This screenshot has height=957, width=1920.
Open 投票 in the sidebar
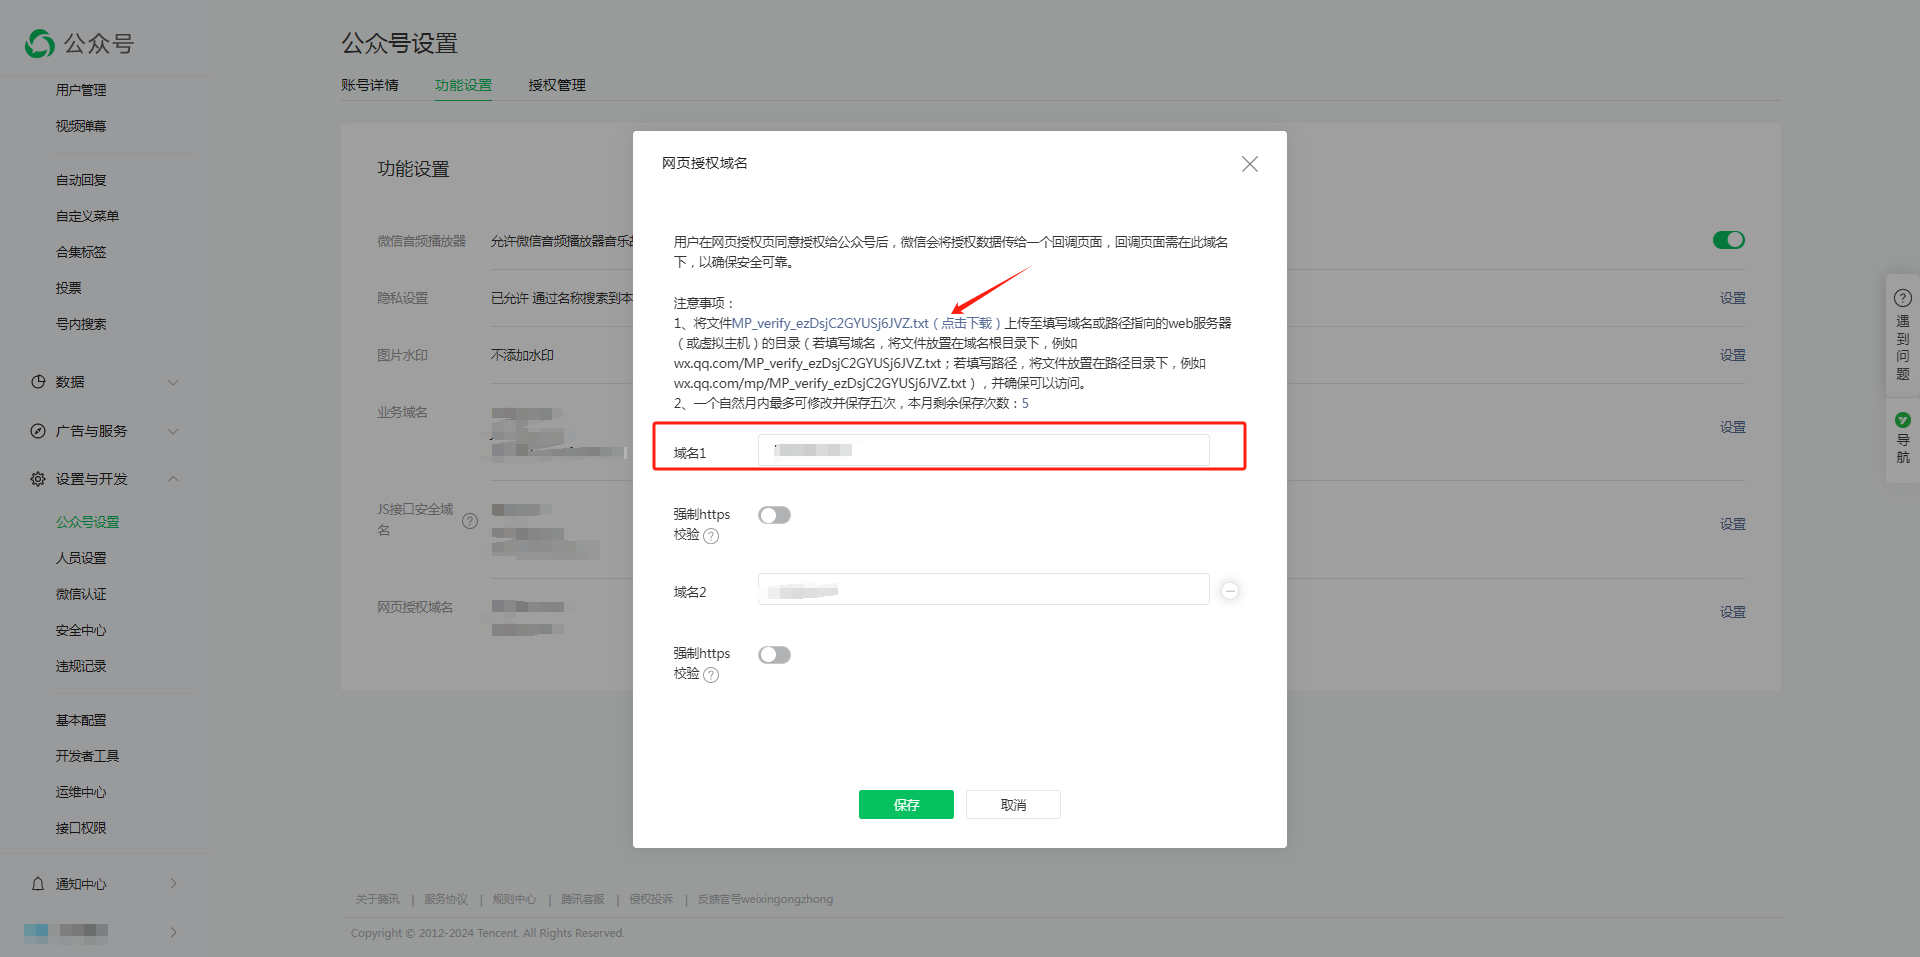pos(69,288)
